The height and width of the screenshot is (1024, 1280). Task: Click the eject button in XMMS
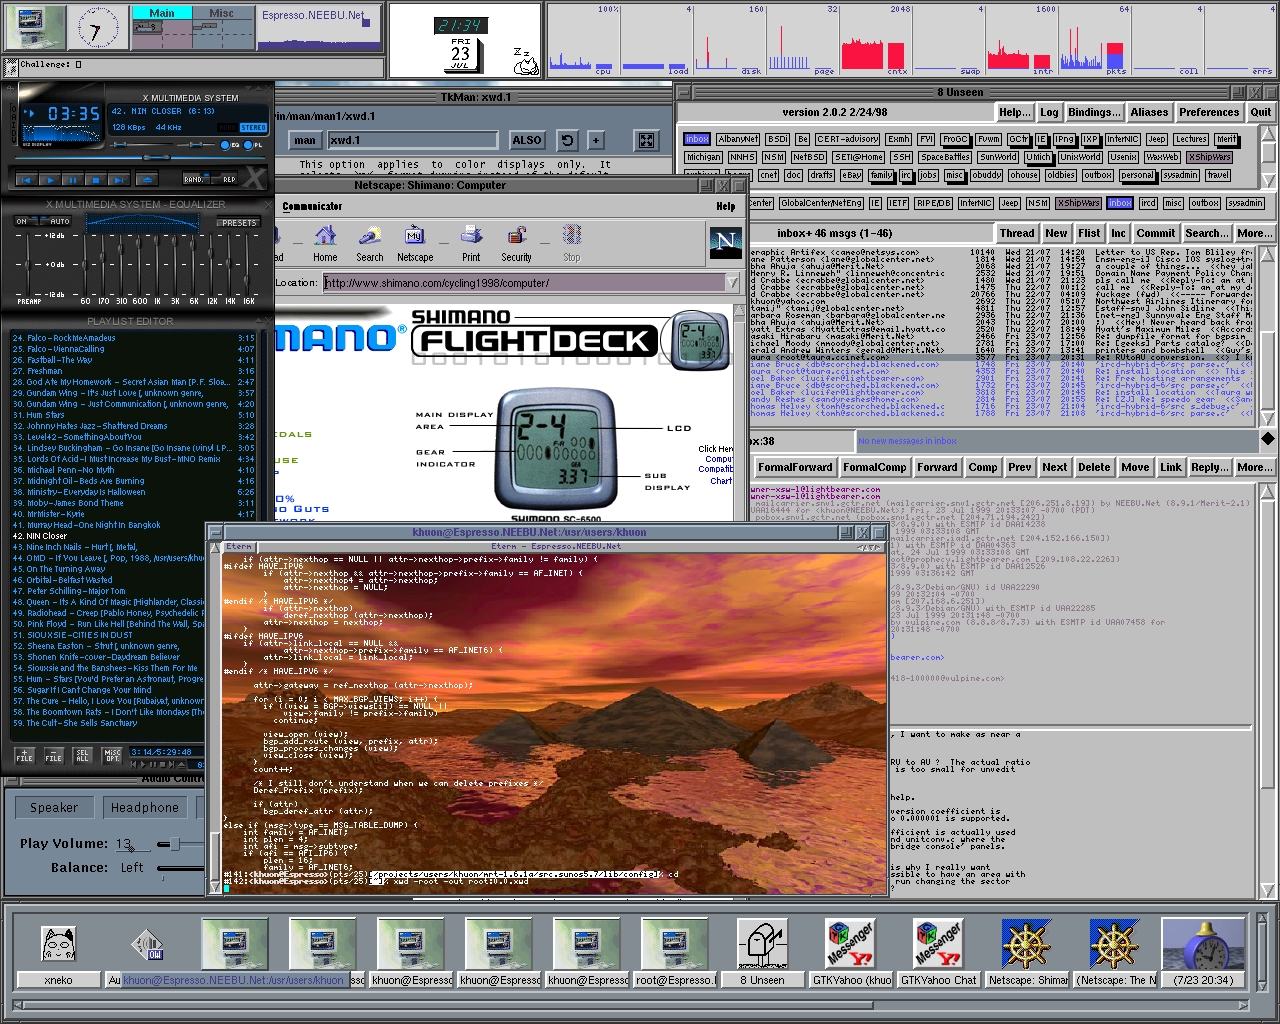pyautogui.click(x=147, y=180)
